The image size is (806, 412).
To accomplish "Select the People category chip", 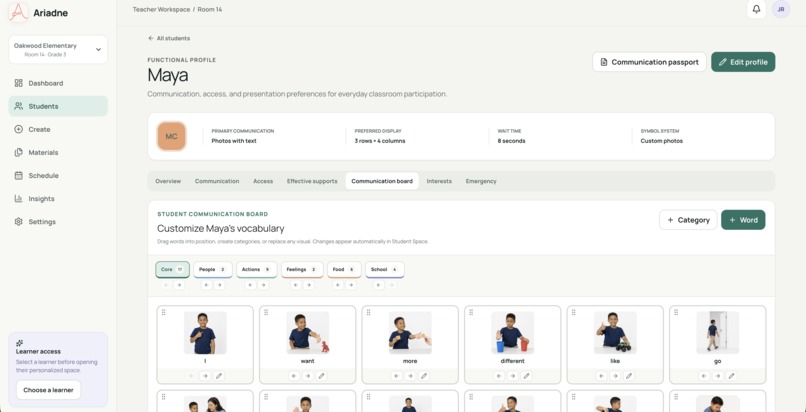I will 213,269.
